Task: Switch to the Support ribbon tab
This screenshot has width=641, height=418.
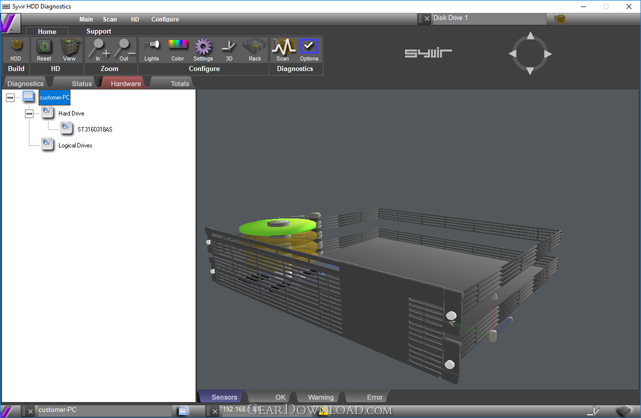Action: 99,31
